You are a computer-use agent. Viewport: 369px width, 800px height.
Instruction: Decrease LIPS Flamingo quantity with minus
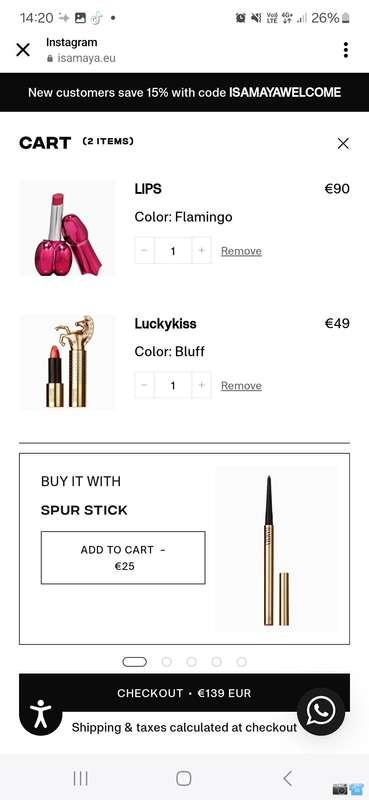[x=144, y=251]
